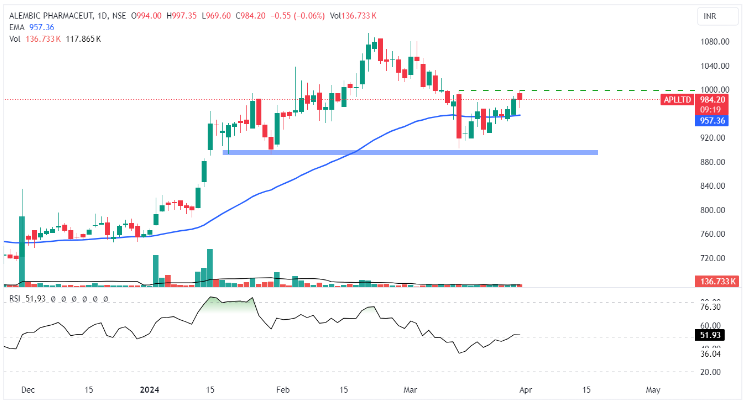Image resolution: width=746 pixels, height=404 pixels.
Task: Click the black 51.93 RSI value label
Action: pos(711,335)
